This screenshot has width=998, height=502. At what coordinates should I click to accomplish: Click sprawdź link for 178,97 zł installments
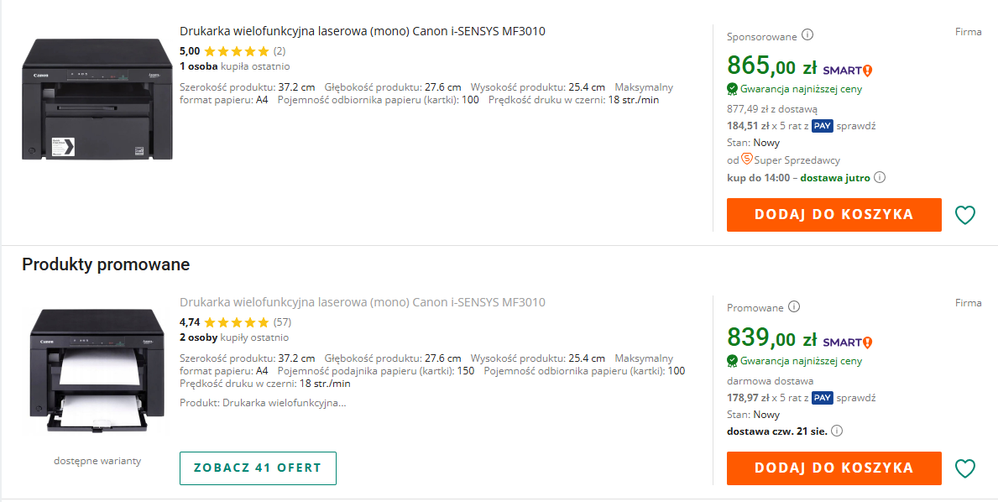857,397
